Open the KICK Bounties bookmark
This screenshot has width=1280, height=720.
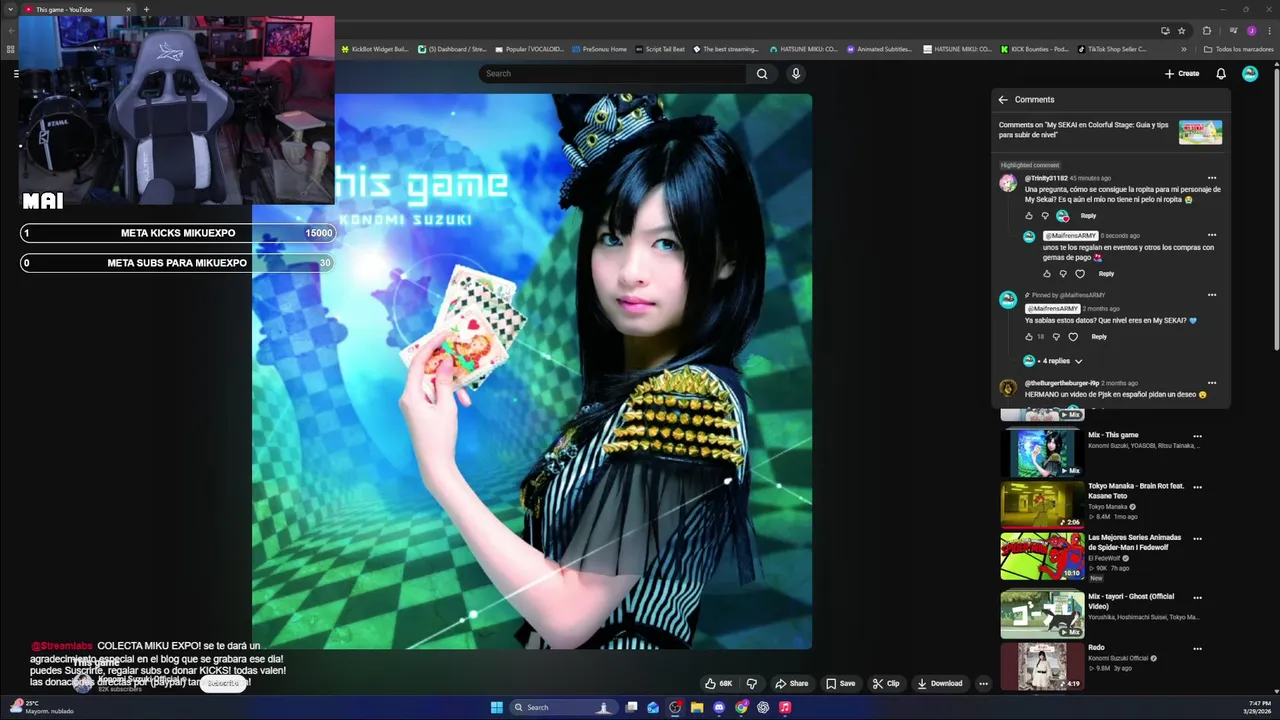(x=1034, y=49)
